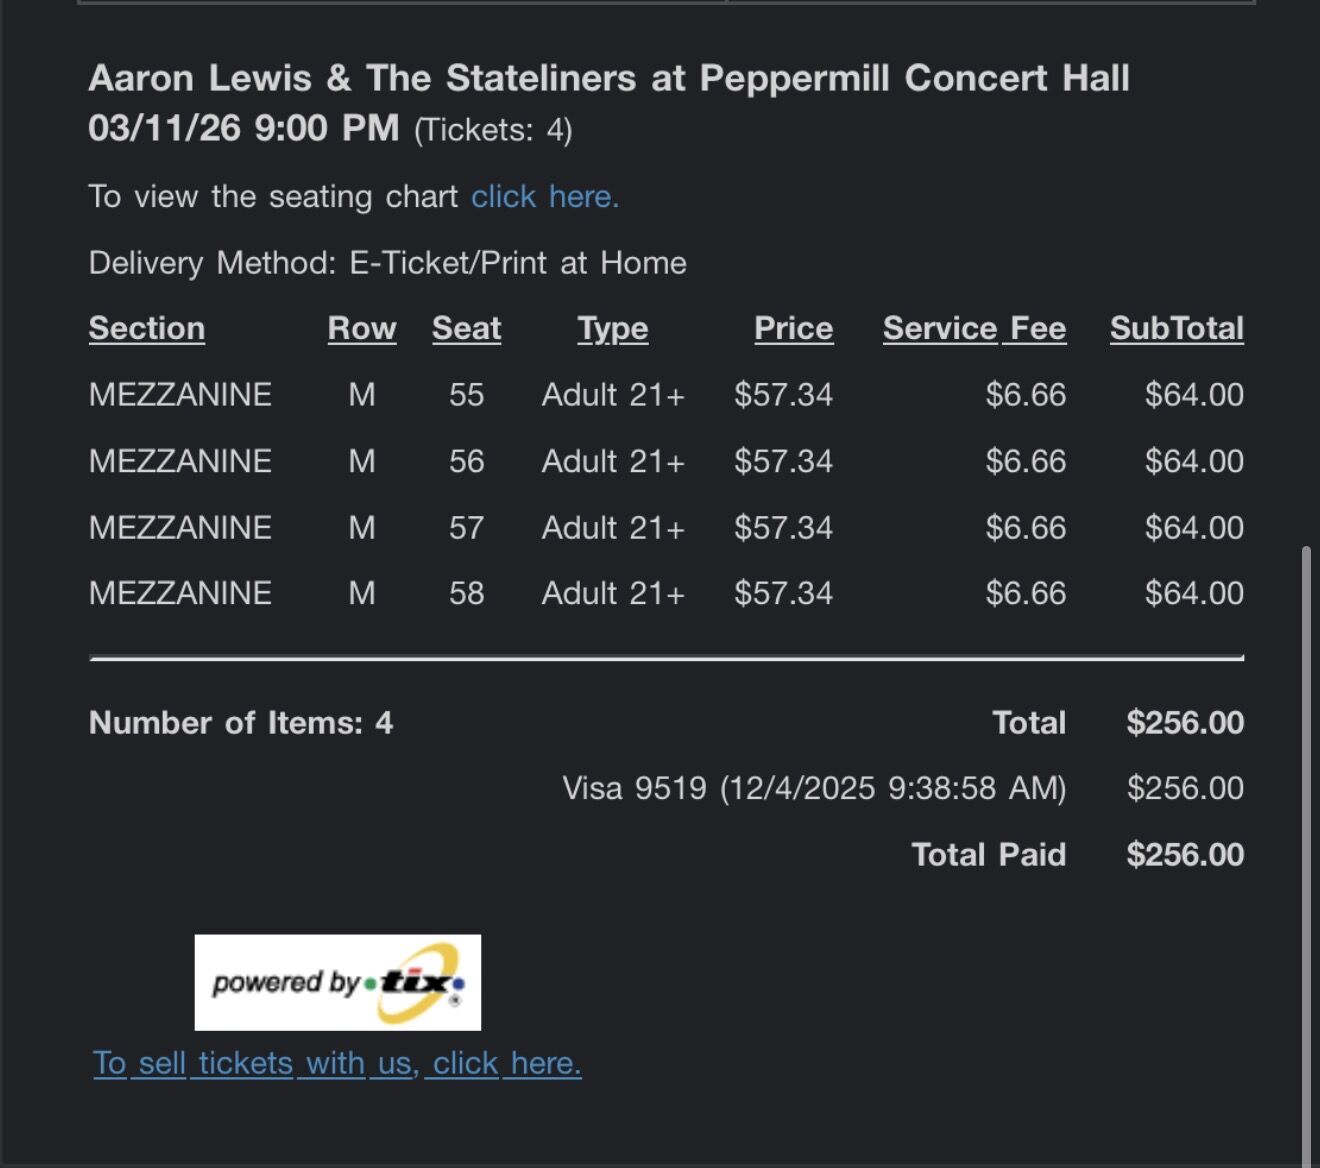Follow the "To sell tickets with us" link
The image size is (1320, 1168).
pyautogui.click(x=337, y=1063)
